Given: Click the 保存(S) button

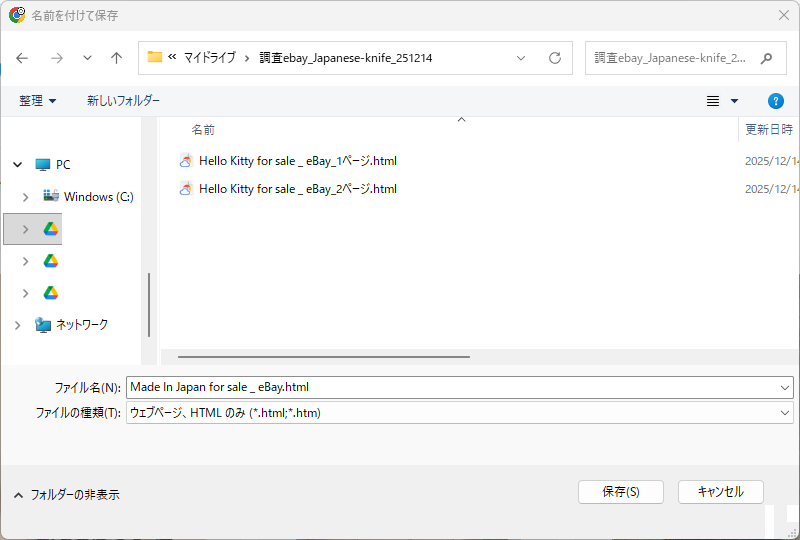Looking at the screenshot, I should [x=620, y=492].
